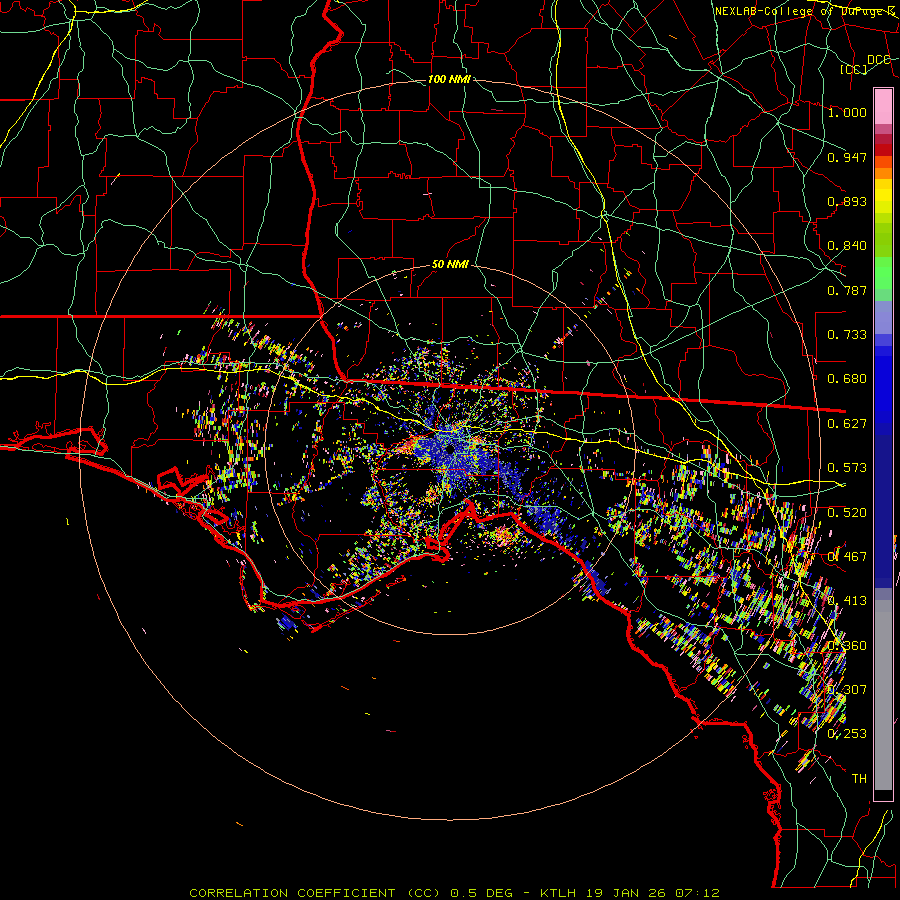Click the 0.787 color scale value

point(847,290)
